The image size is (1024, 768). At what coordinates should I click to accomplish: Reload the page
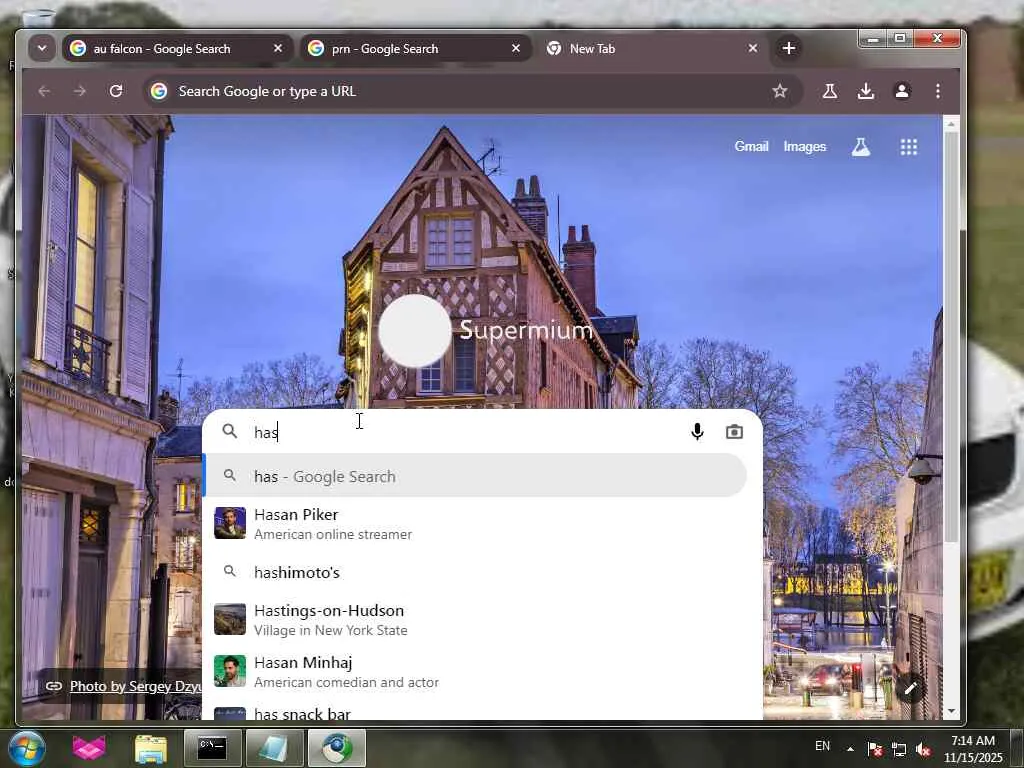(116, 91)
